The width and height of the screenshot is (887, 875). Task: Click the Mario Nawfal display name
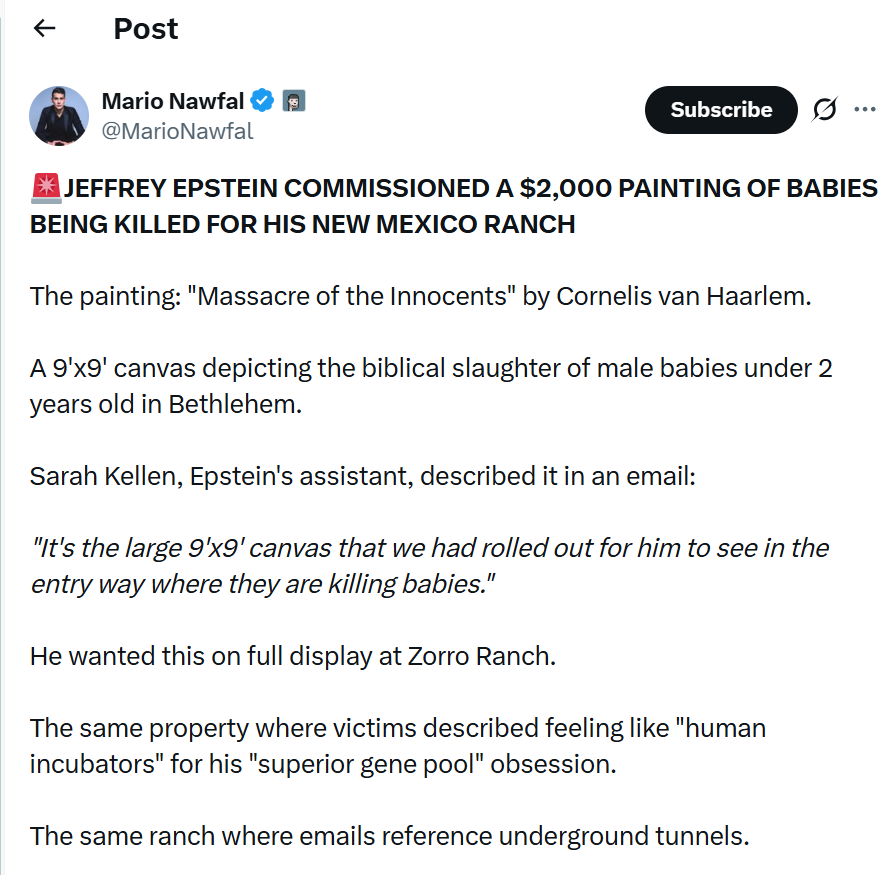pos(172,100)
